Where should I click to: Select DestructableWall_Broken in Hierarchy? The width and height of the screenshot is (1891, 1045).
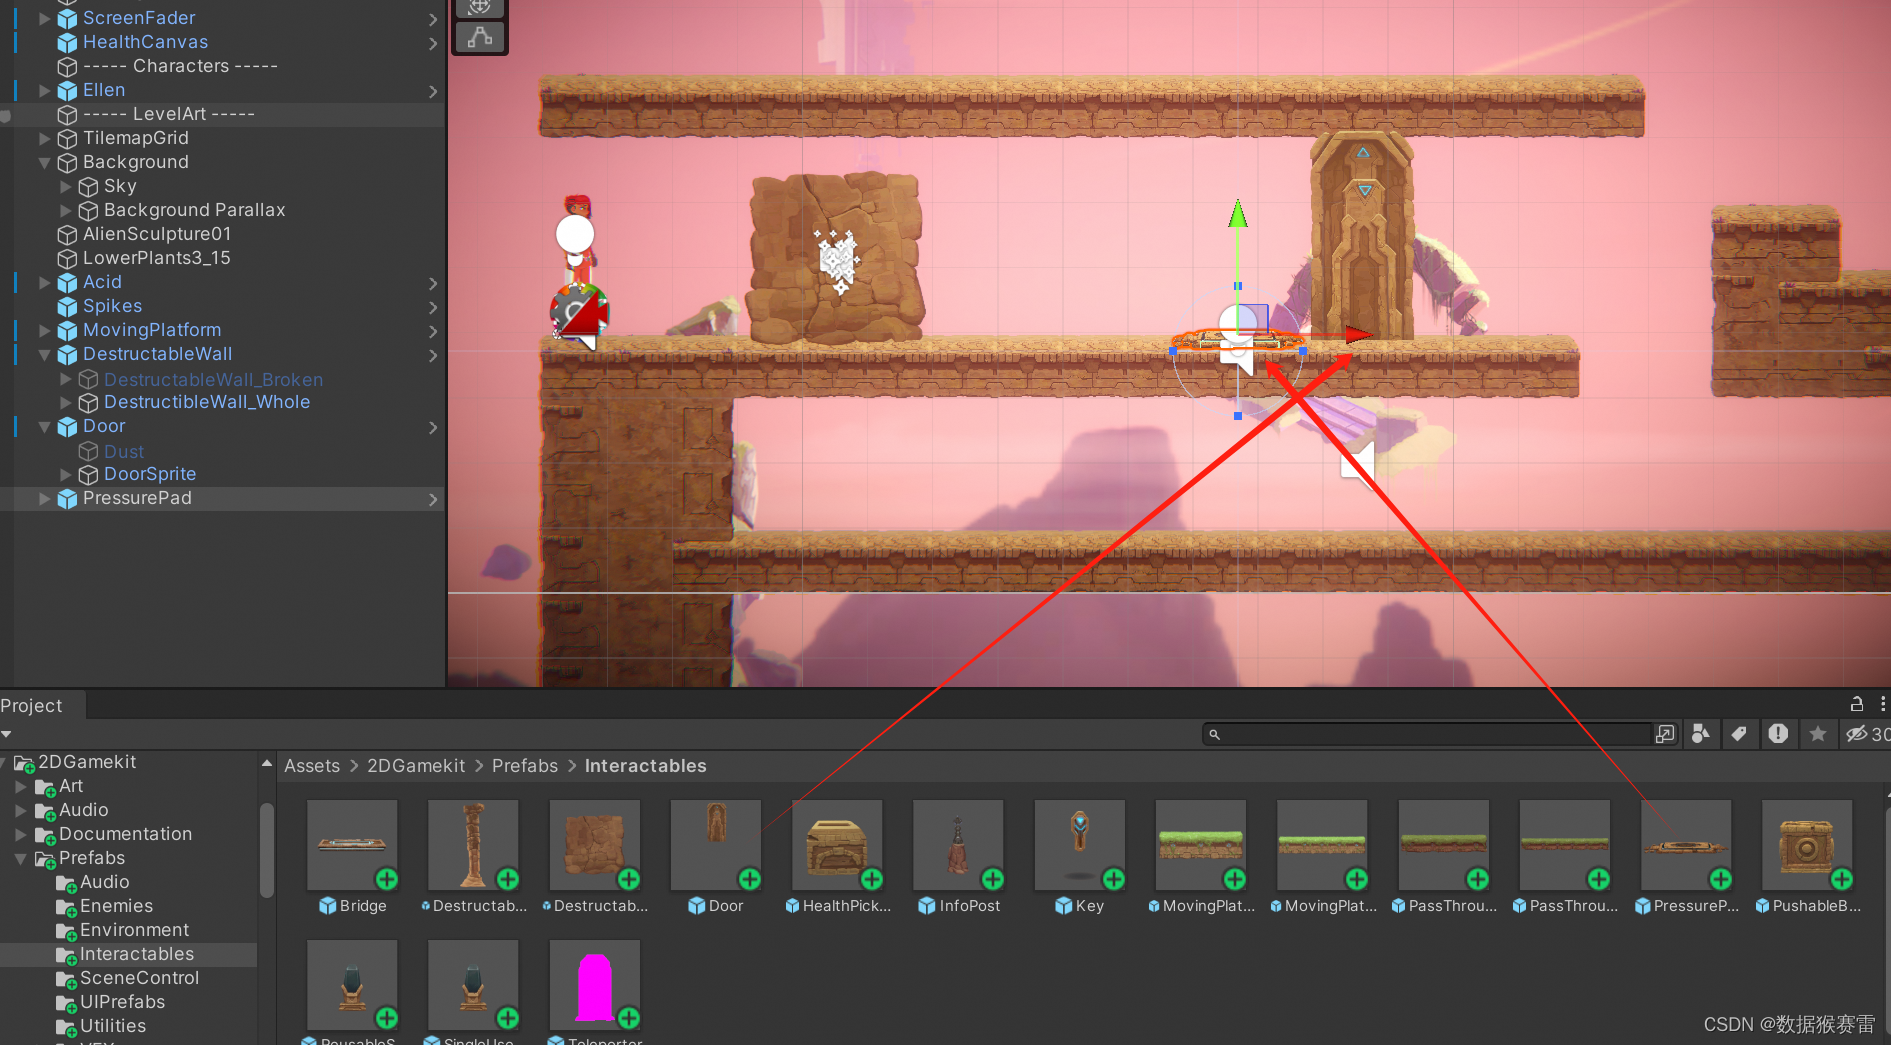(213, 380)
